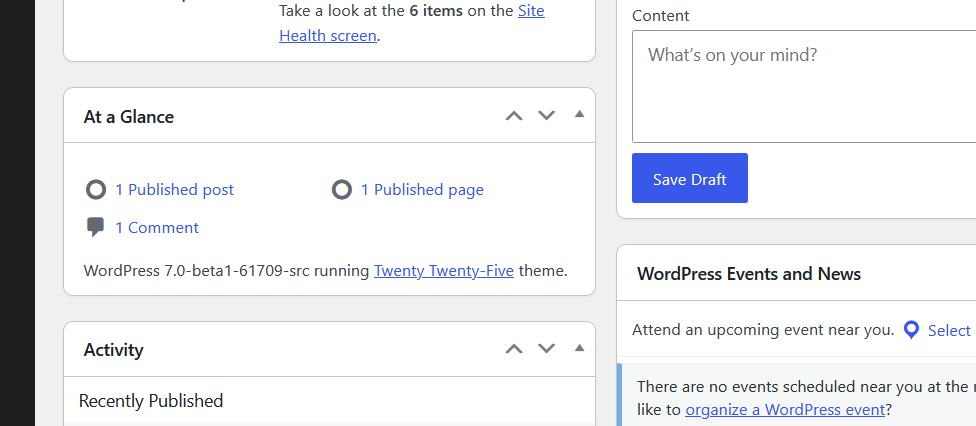Click the WordPress Events and News header
The height and width of the screenshot is (426, 976).
tap(749, 274)
